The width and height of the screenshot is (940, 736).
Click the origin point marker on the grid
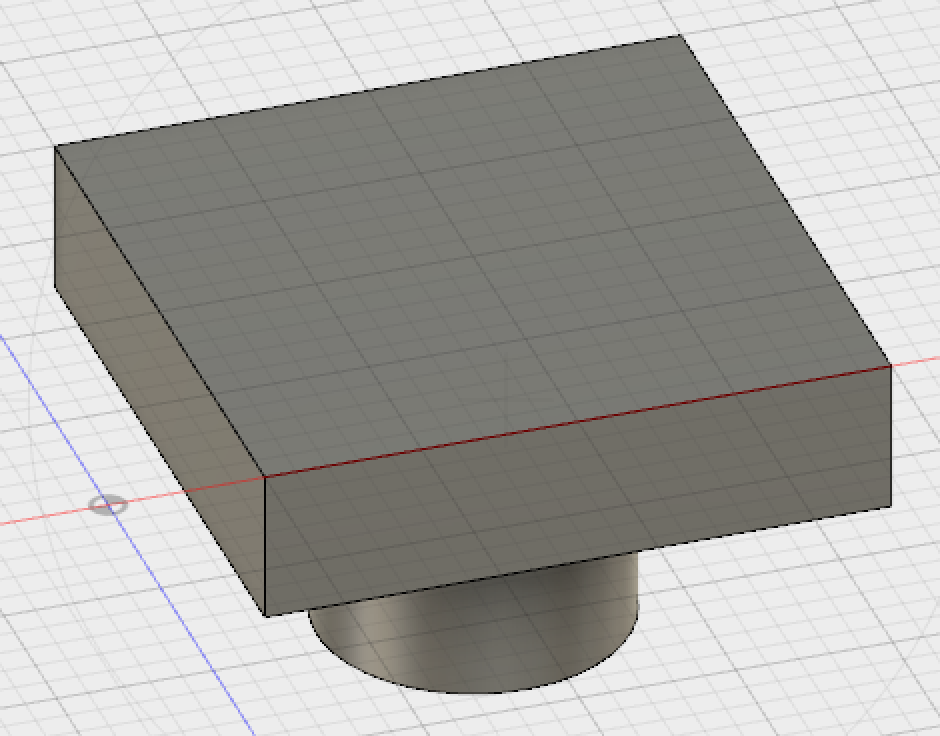point(108,506)
